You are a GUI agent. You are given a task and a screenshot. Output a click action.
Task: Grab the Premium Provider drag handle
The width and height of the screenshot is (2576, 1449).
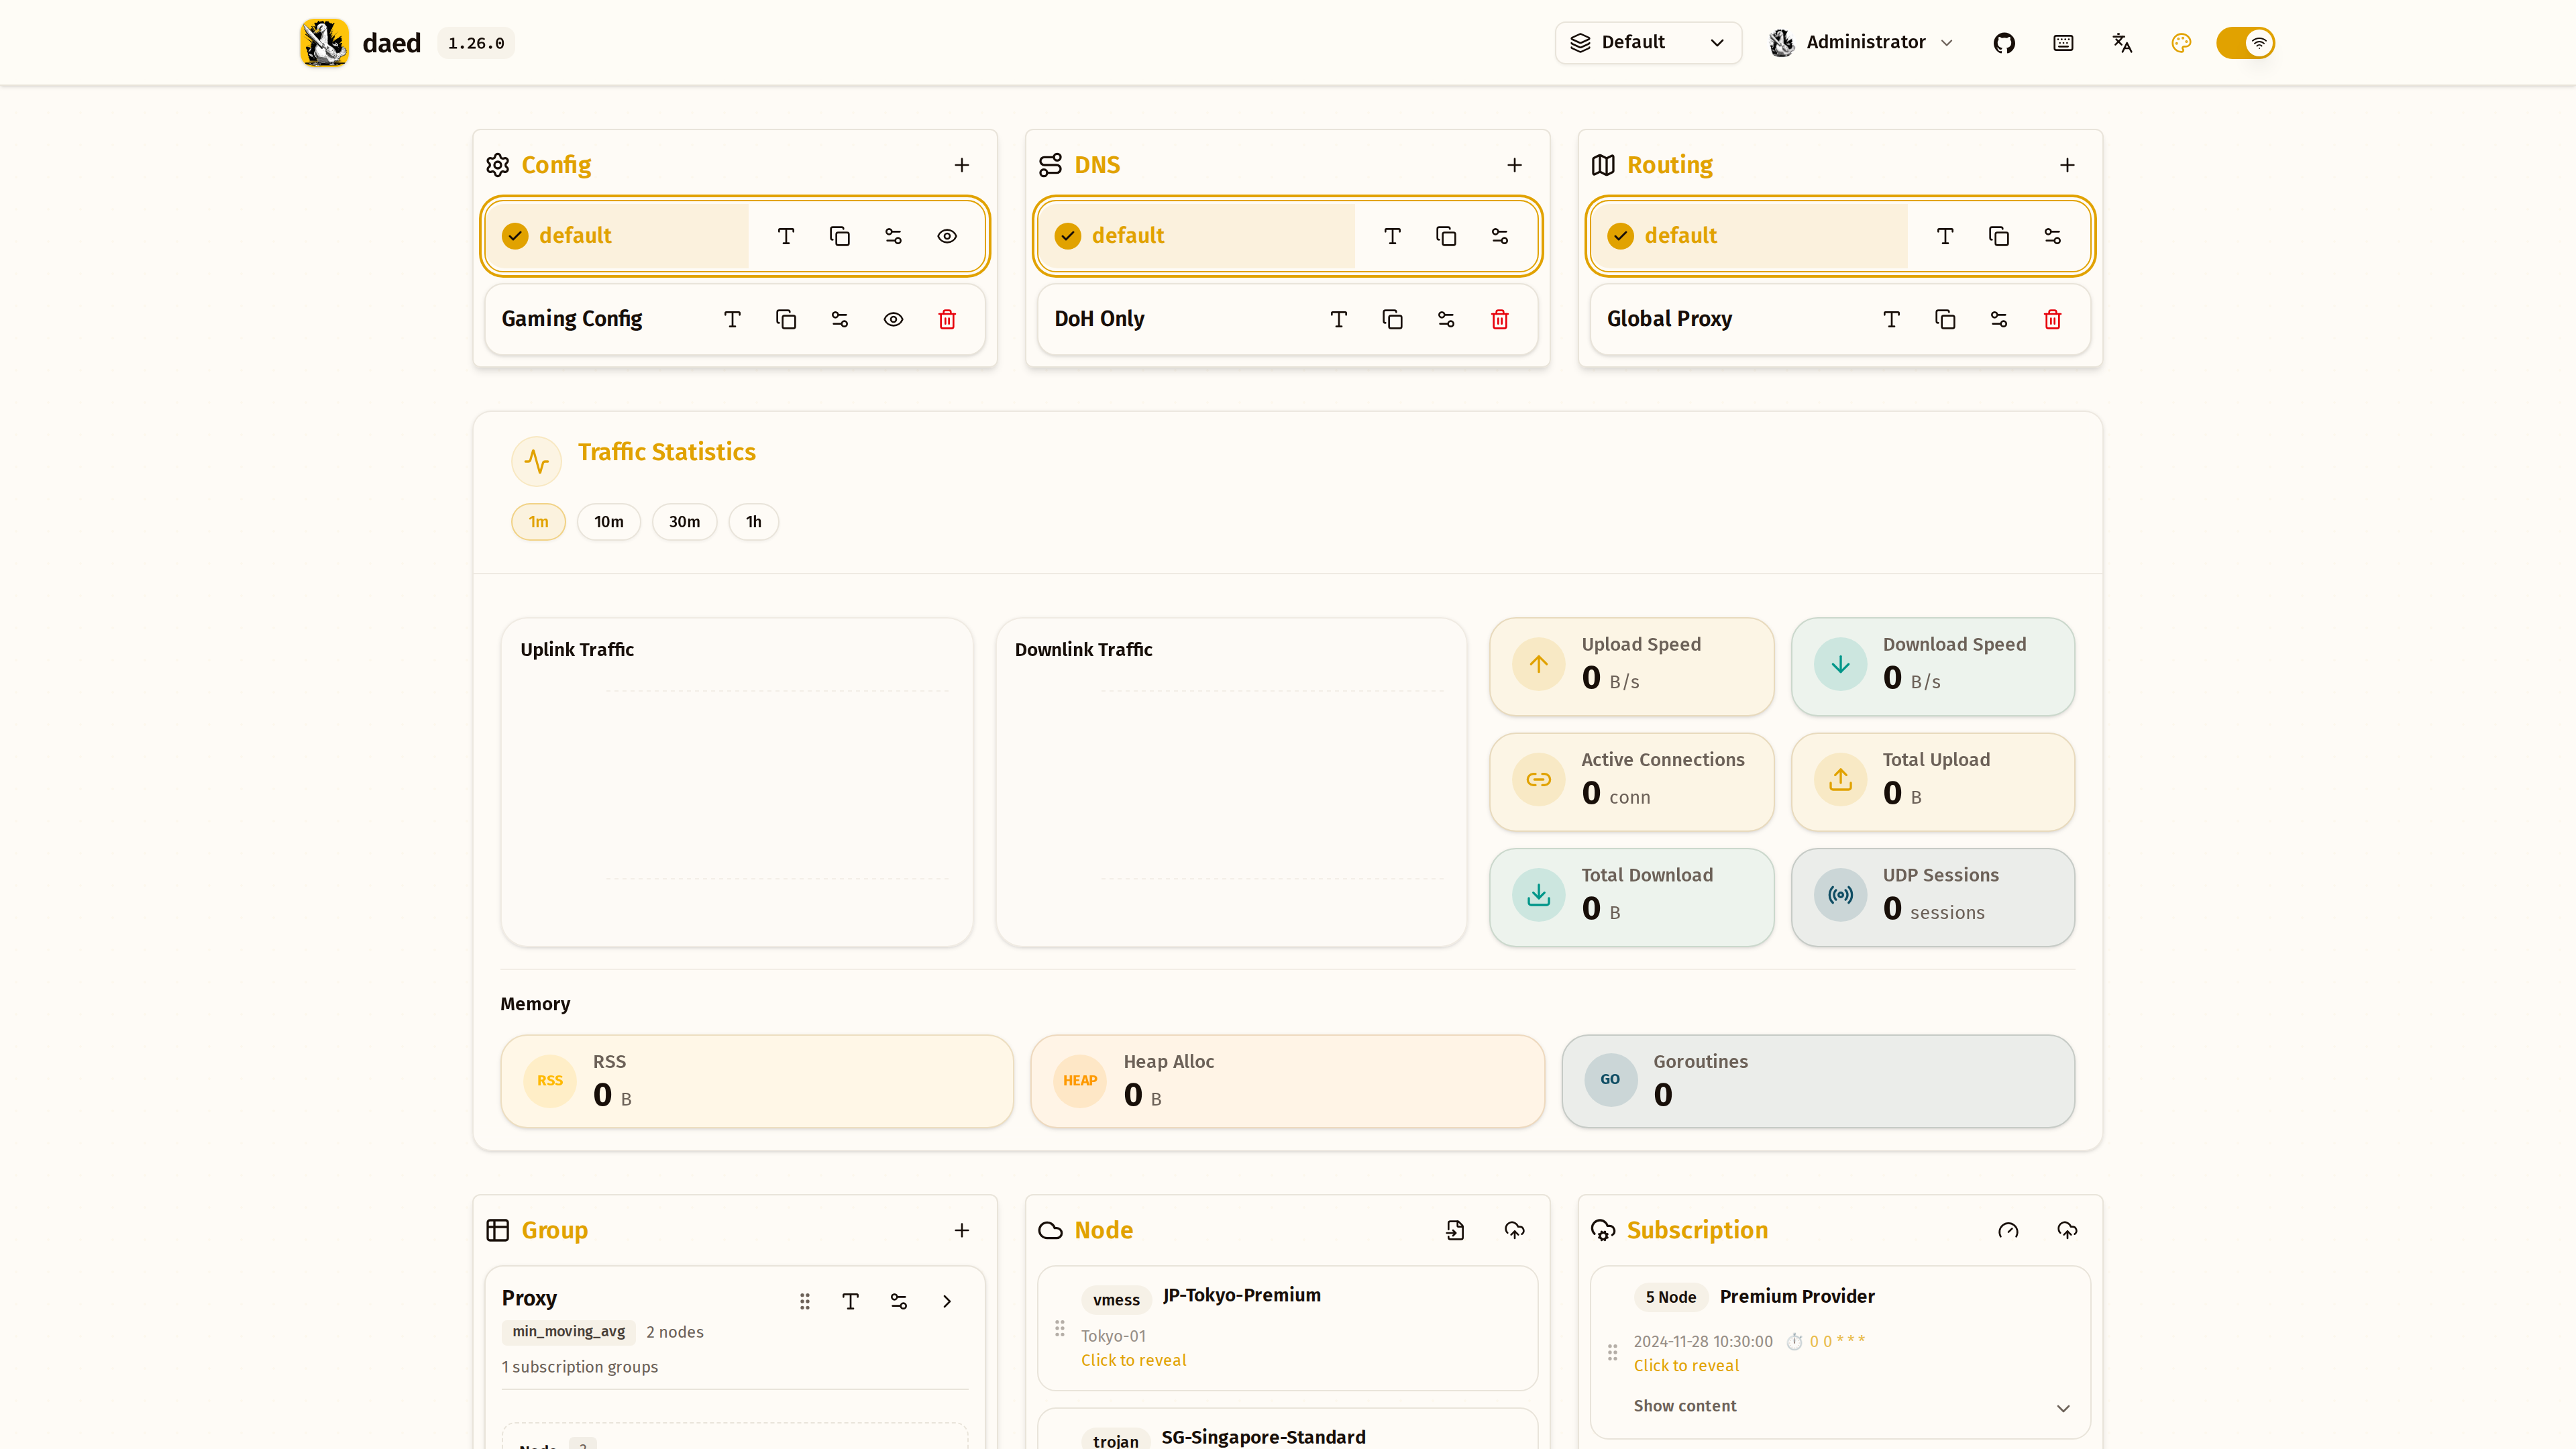pos(1612,1352)
